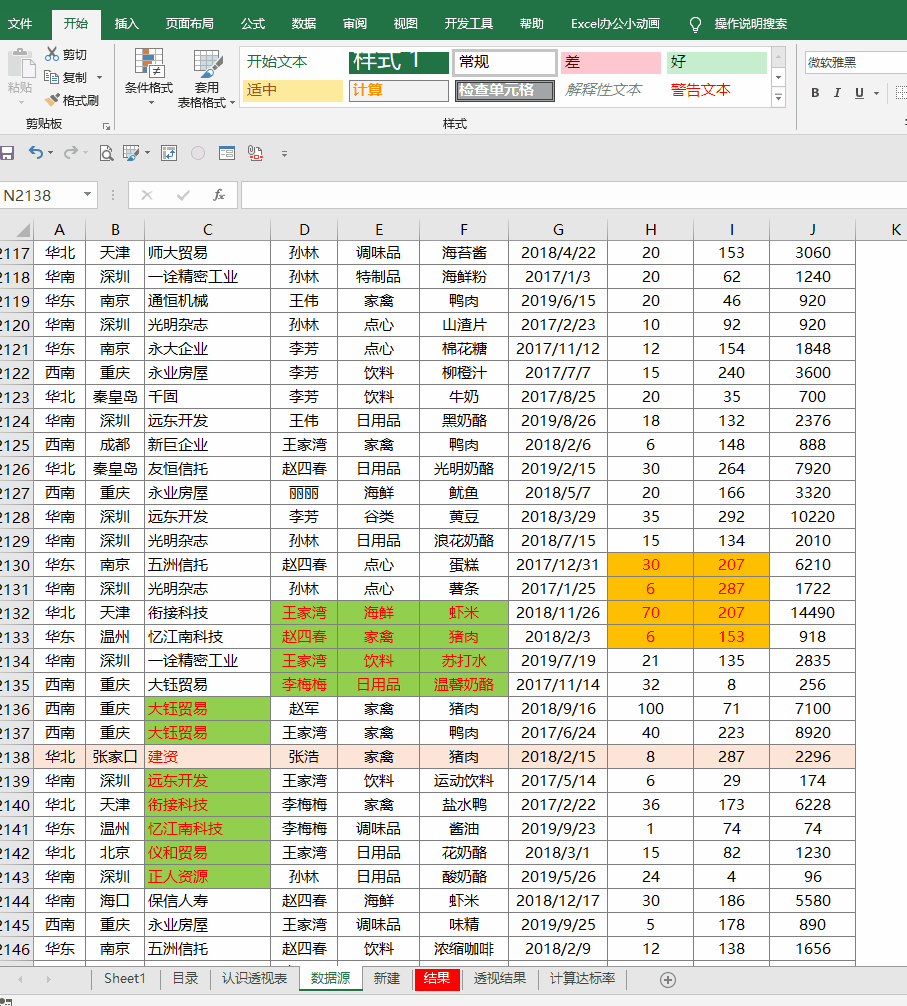This screenshot has height=1006, width=907.
Task: Show next sheet tabs with right arrow
Action: 49,979
